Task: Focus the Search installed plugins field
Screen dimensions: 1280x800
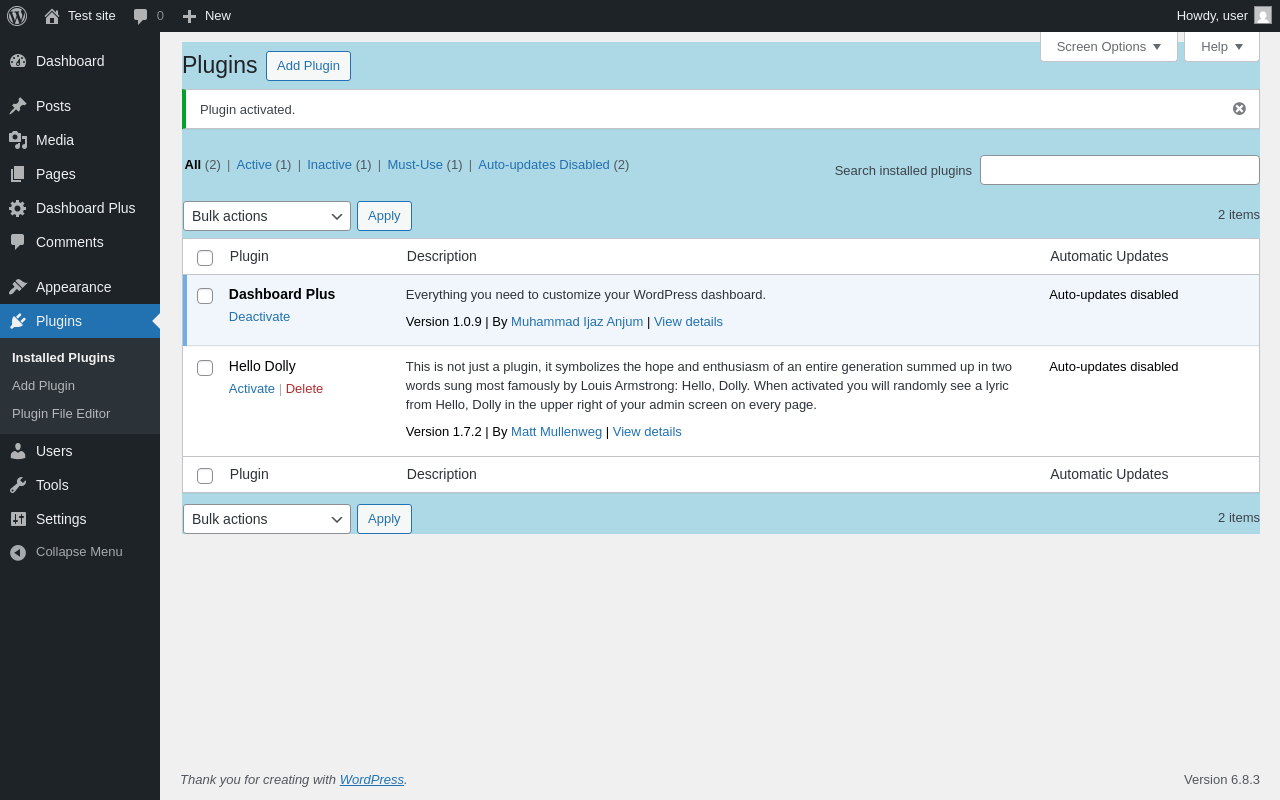Action: tap(1120, 170)
